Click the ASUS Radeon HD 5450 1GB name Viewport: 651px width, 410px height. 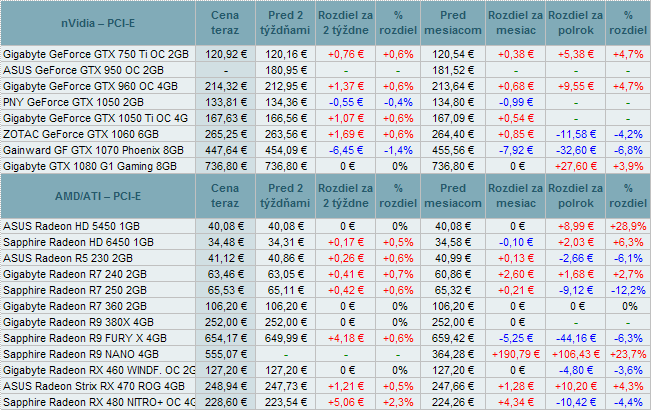point(71,226)
